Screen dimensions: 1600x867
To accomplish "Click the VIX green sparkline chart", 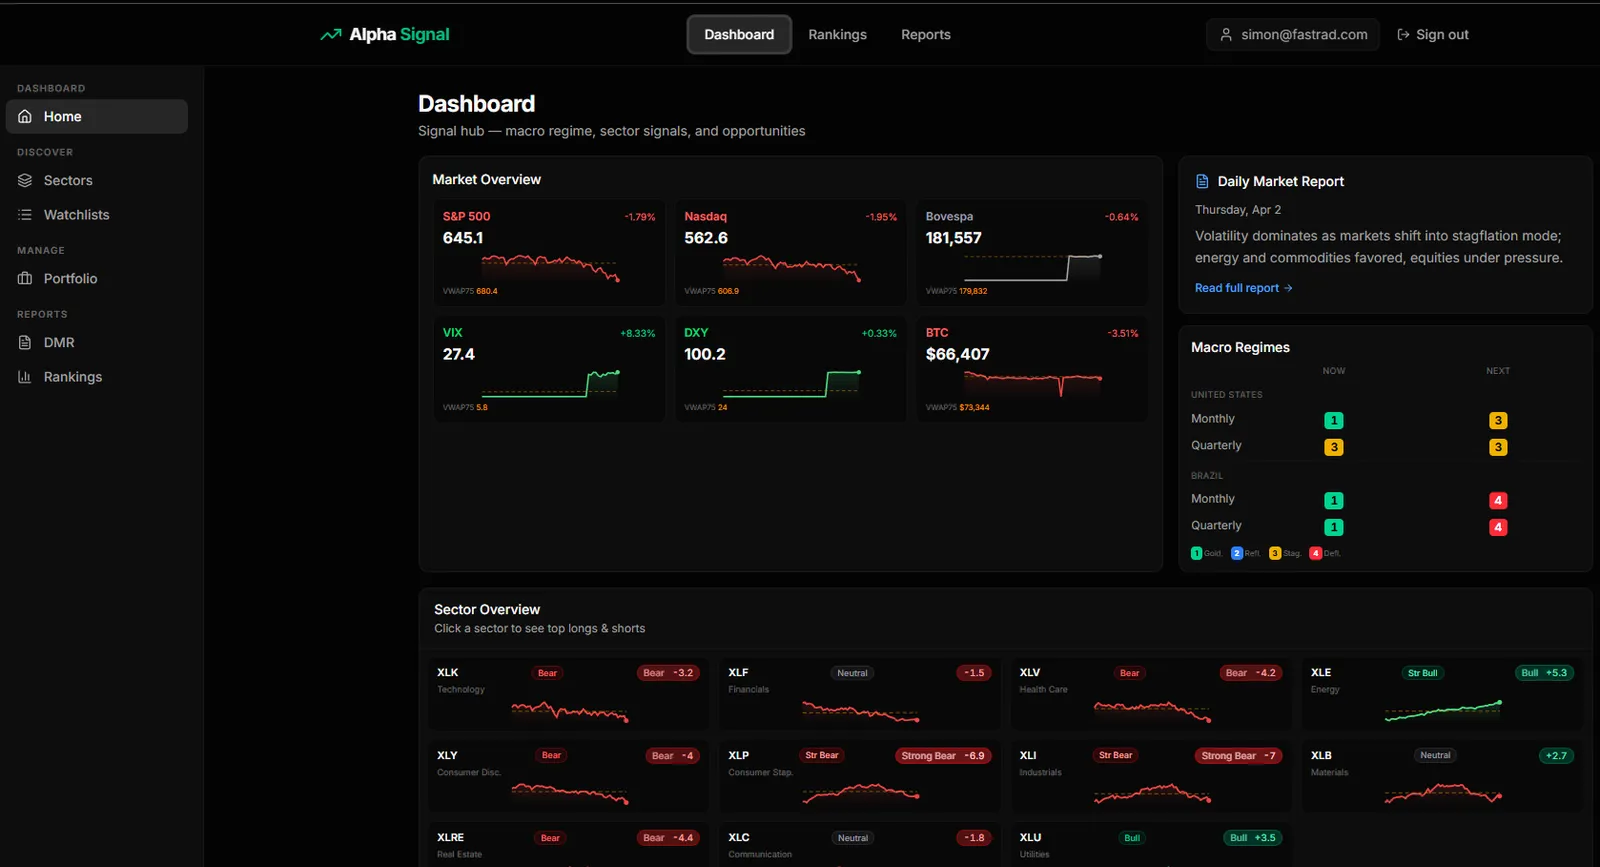I will pos(551,384).
